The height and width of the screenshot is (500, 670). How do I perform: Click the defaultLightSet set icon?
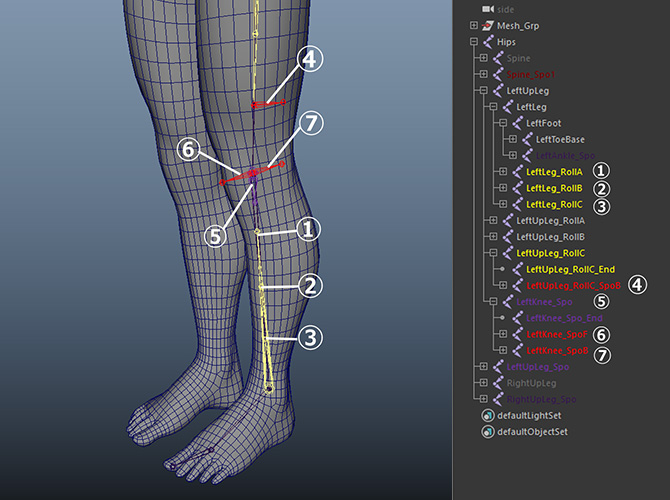(x=489, y=415)
